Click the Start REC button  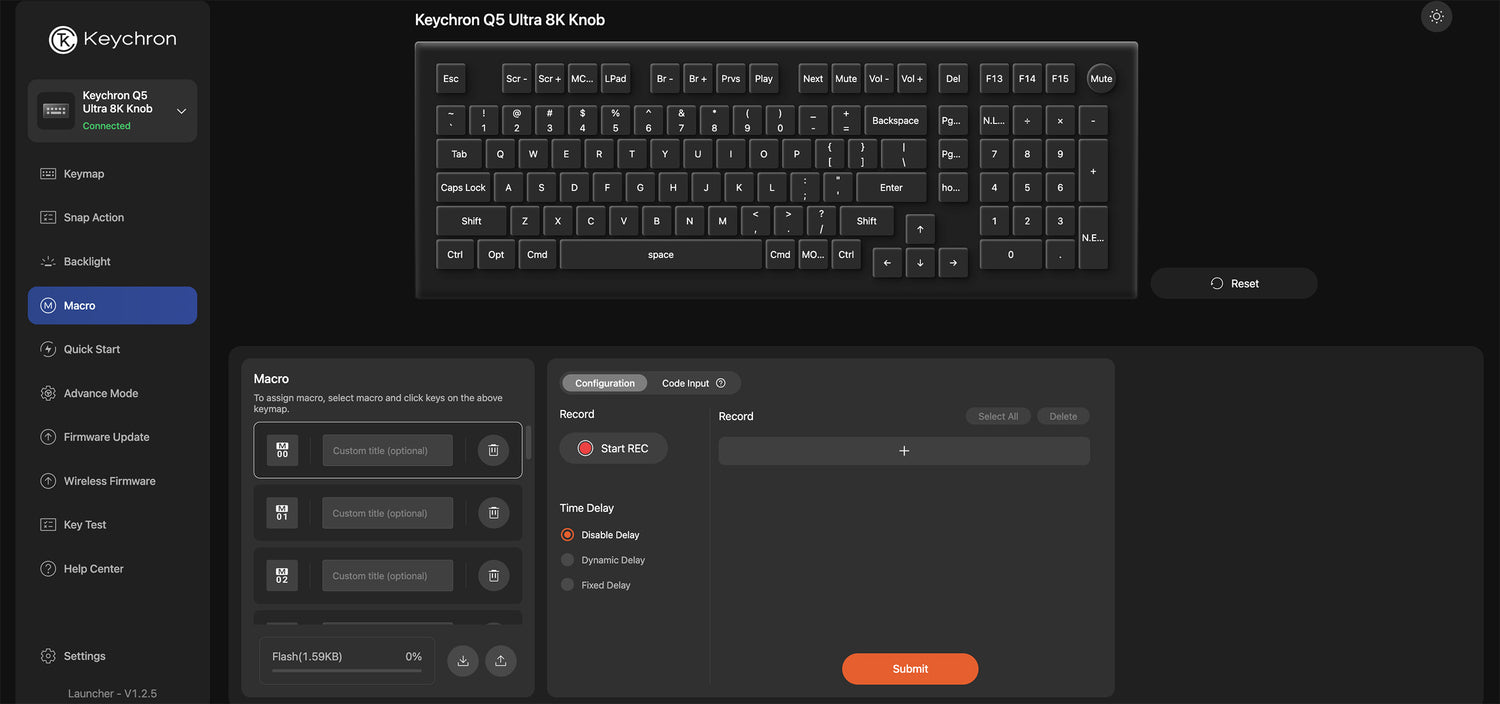[613, 449]
